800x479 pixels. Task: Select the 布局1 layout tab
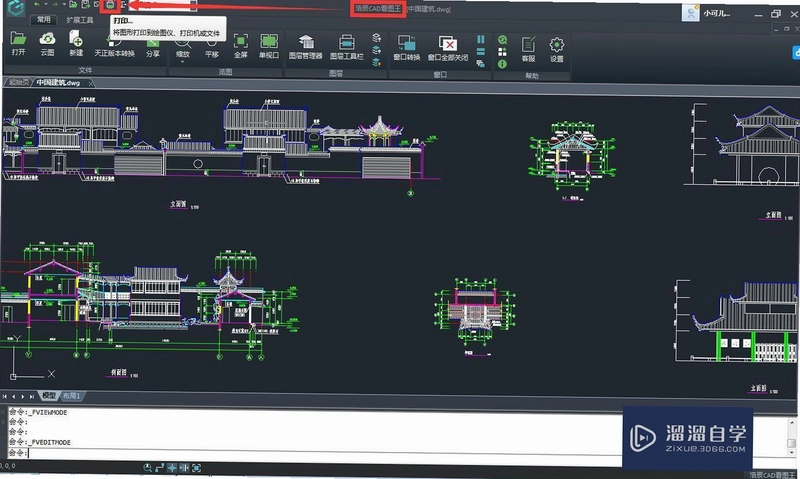[71, 396]
